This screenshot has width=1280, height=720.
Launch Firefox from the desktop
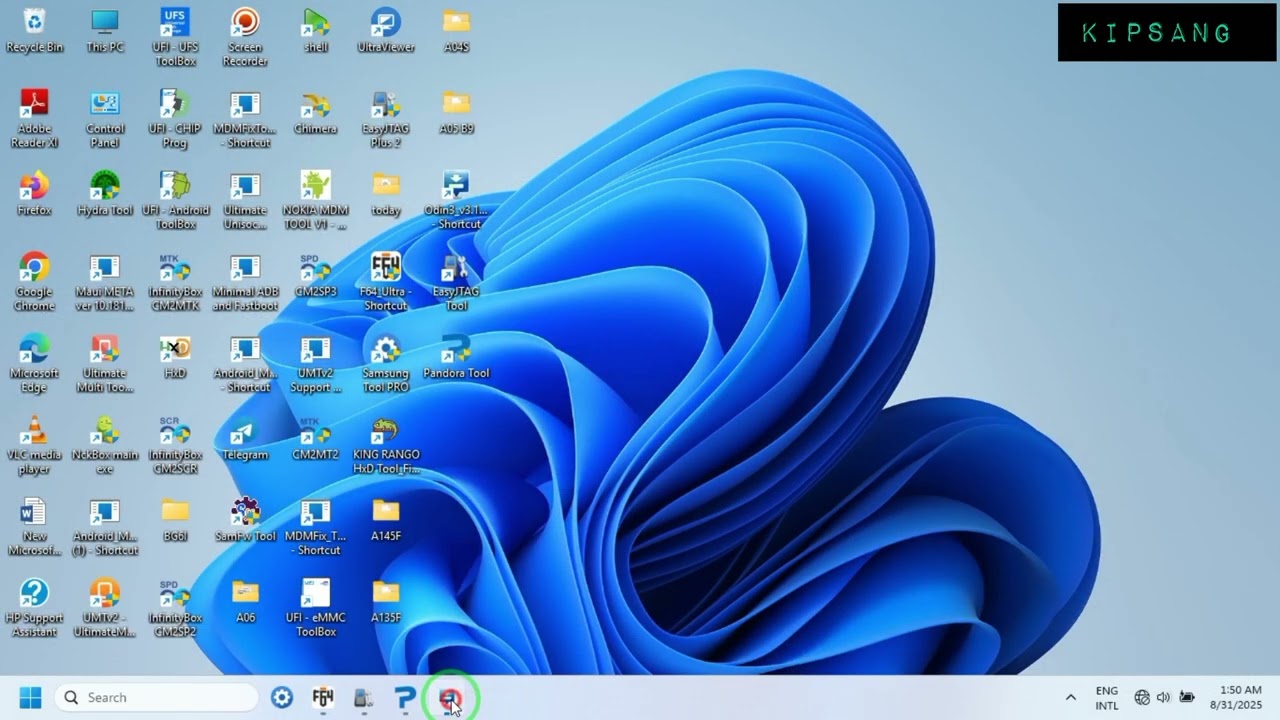[x=34, y=194]
